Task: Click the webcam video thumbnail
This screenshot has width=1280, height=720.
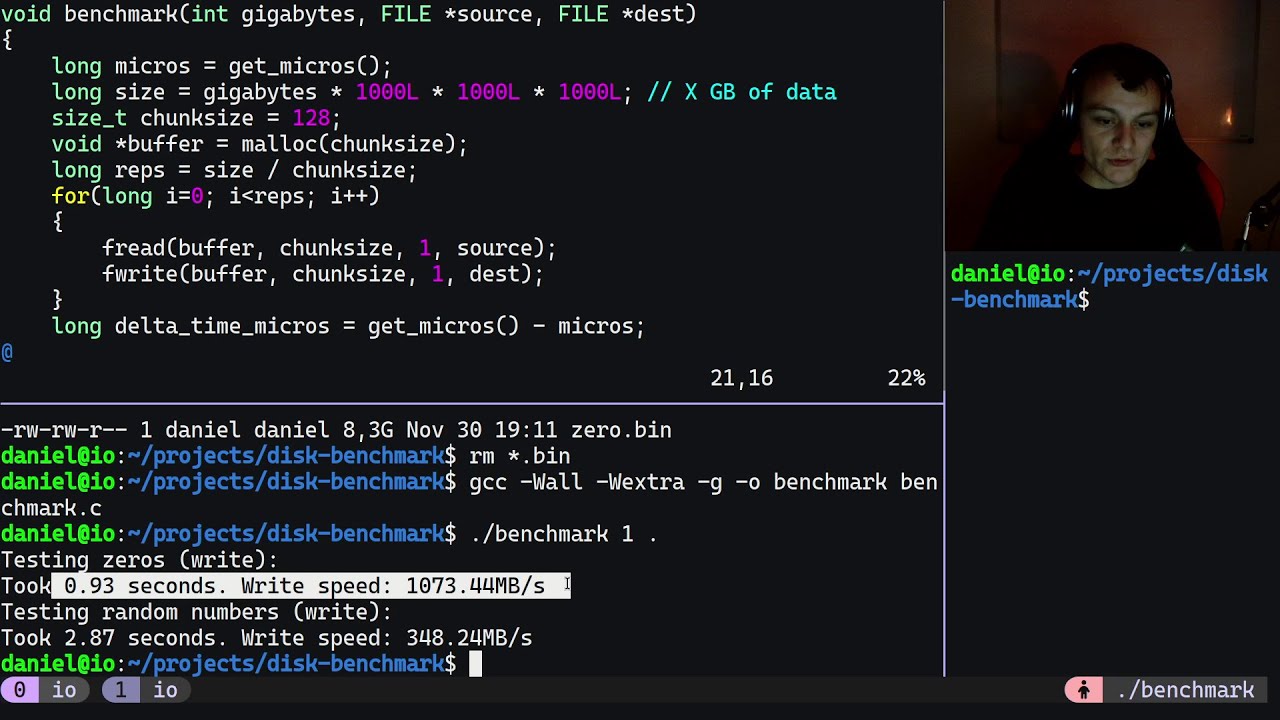Action: [1112, 125]
